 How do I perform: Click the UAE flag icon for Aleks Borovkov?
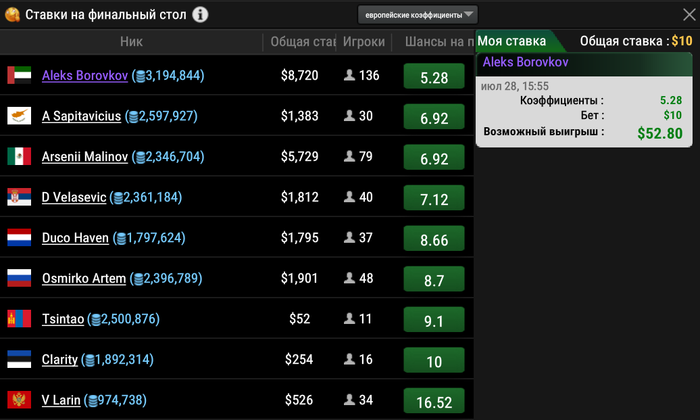(x=19, y=75)
